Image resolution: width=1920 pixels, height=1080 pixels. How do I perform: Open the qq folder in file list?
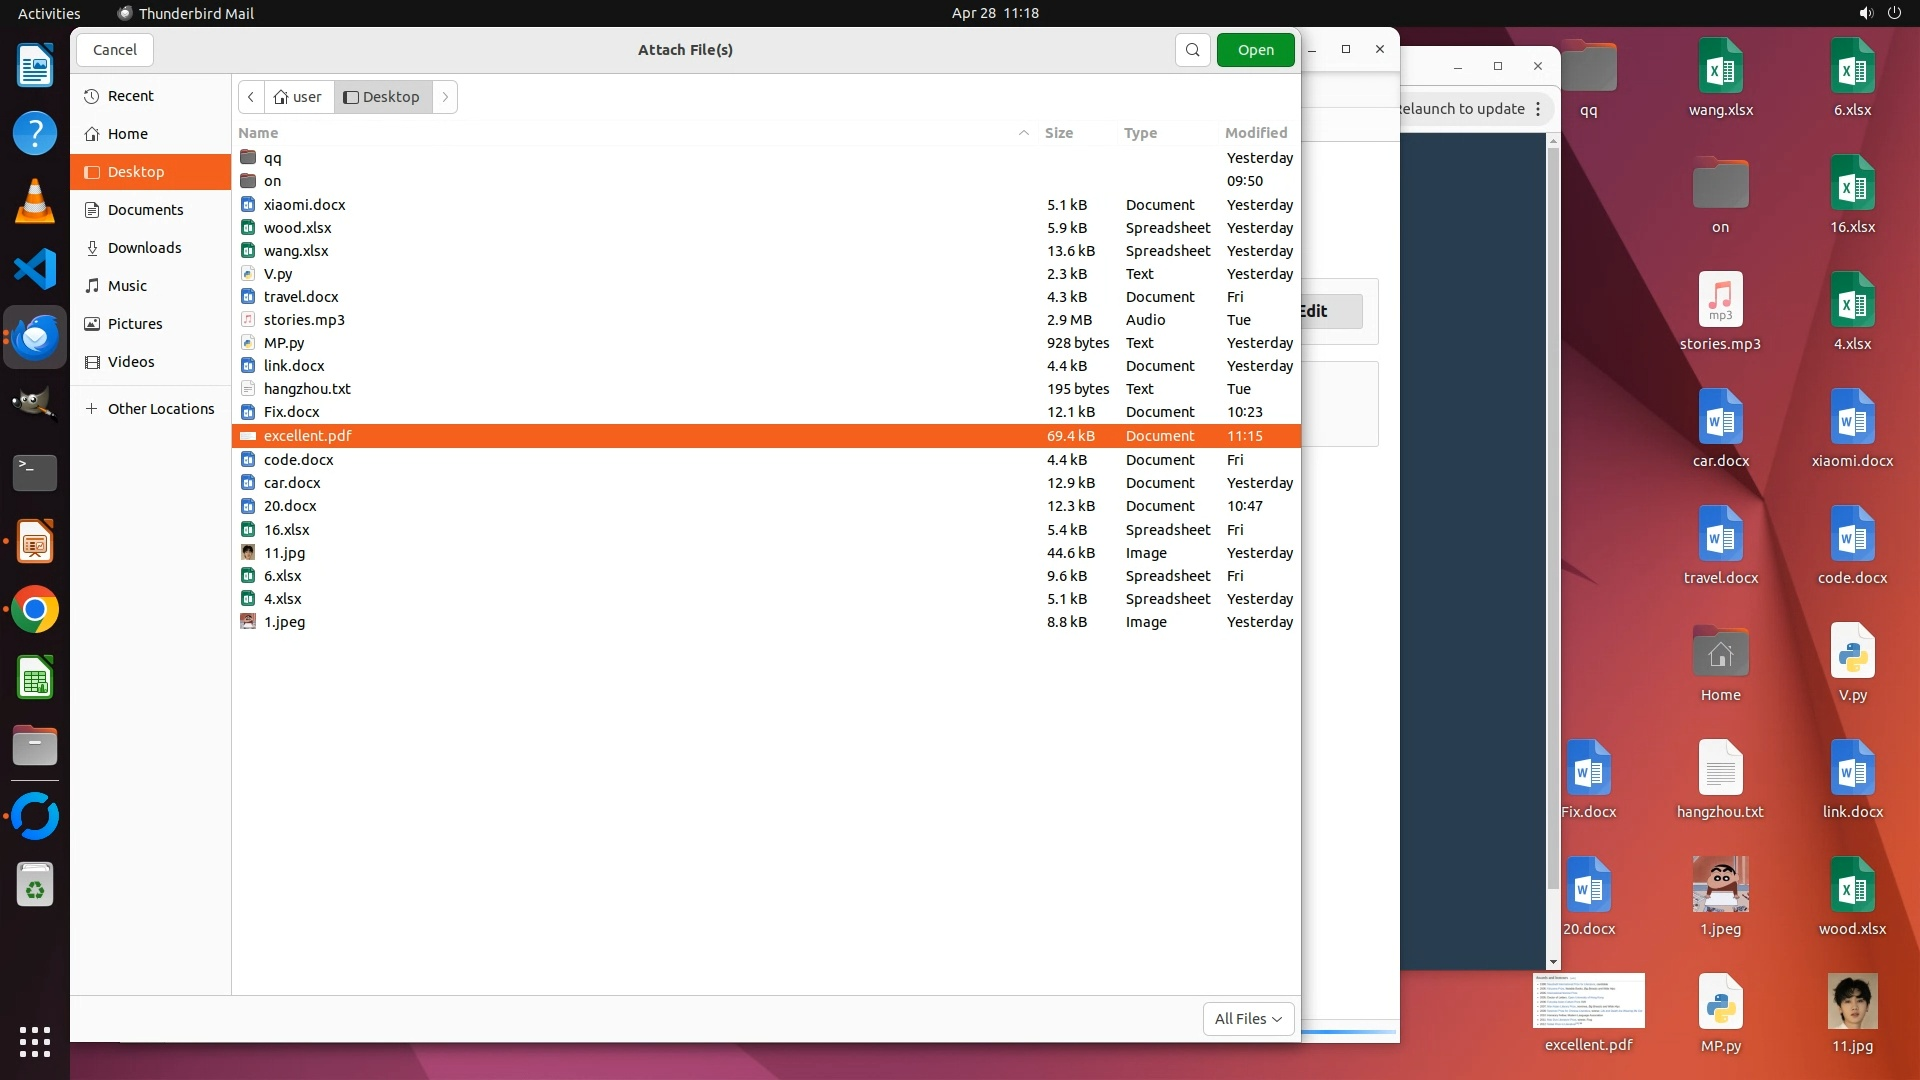[x=273, y=158]
